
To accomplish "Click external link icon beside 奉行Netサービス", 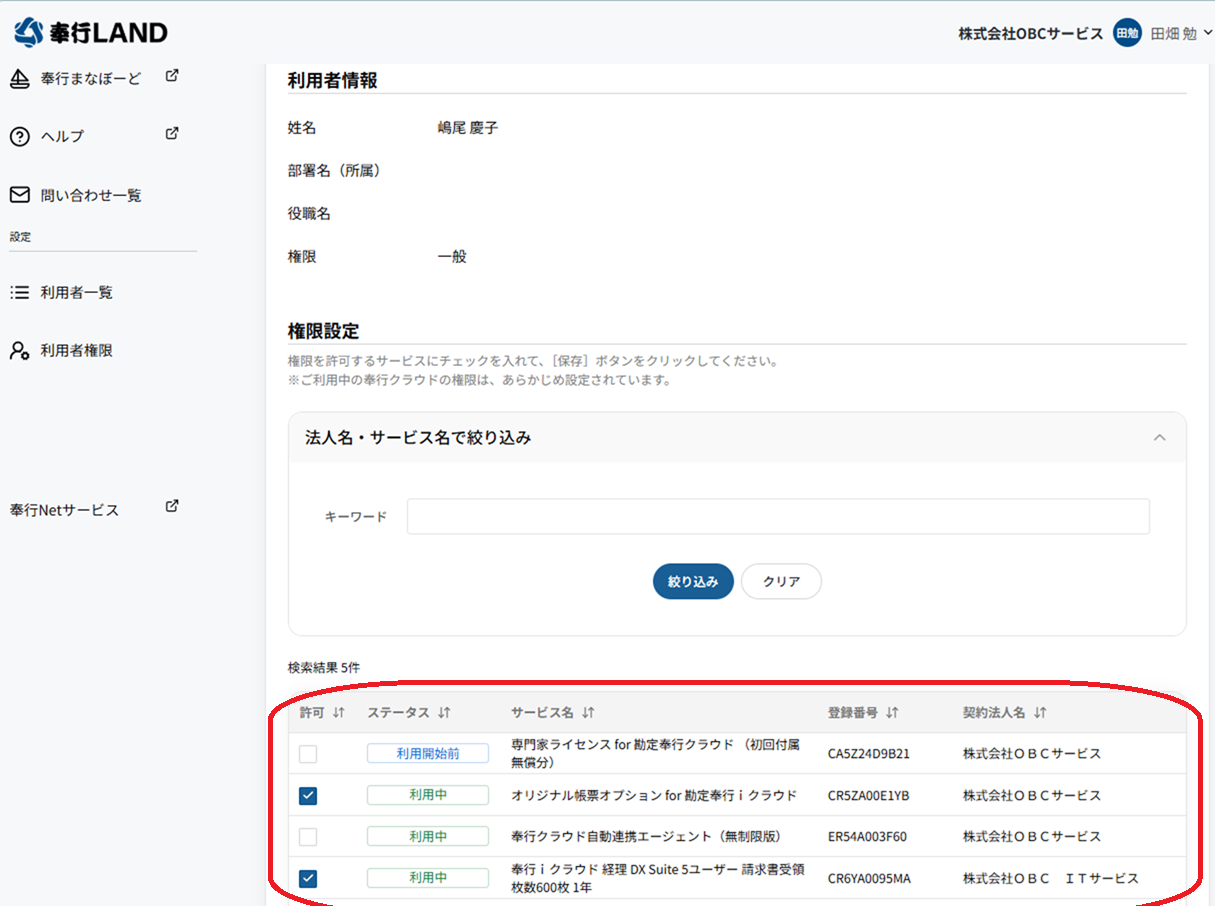I will (172, 506).
